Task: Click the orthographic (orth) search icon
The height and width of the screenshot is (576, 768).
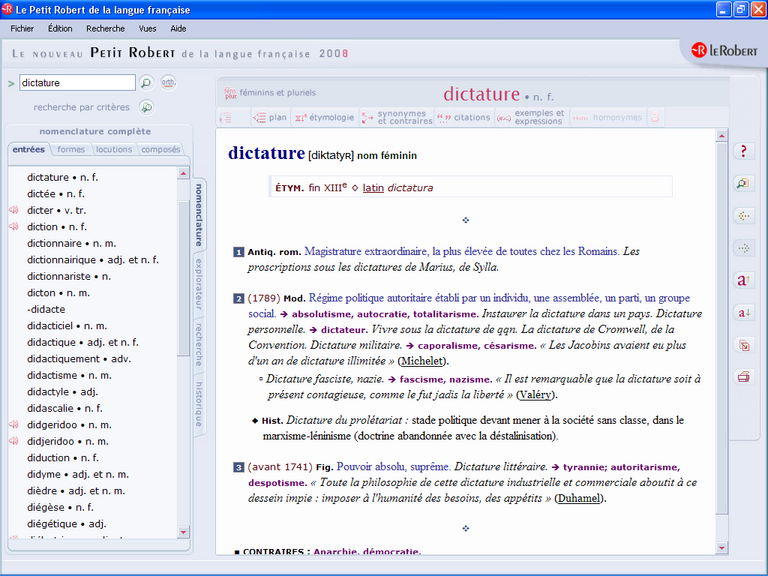Action: [x=168, y=82]
